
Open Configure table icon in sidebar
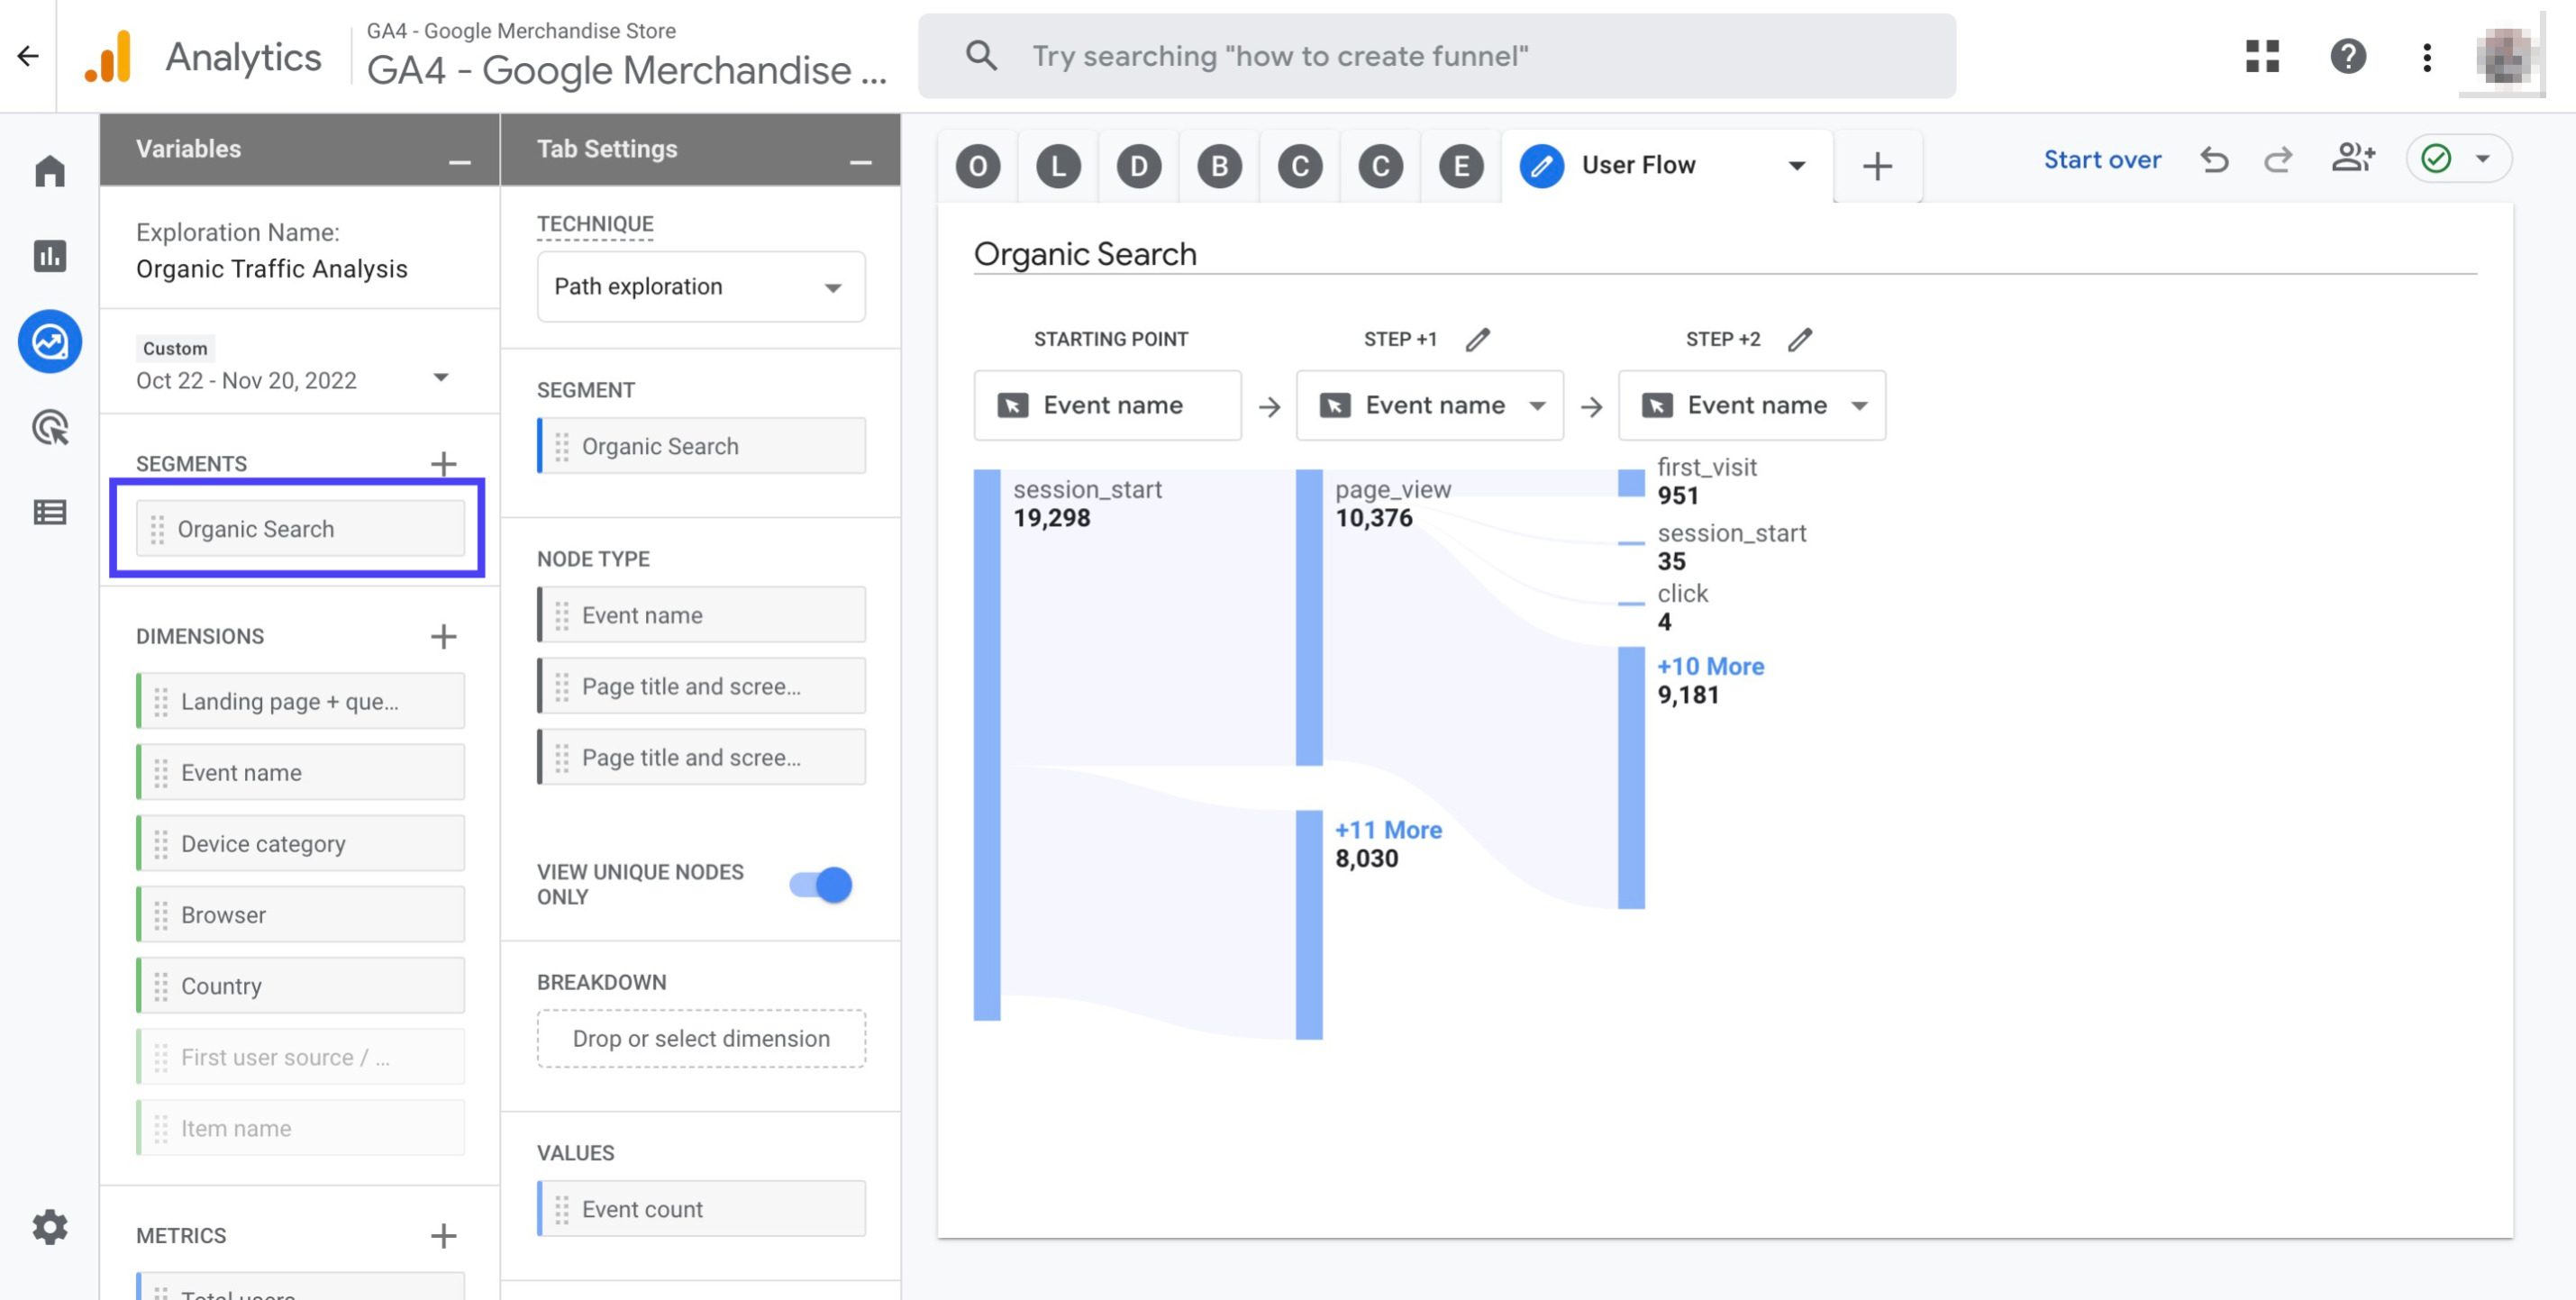[x=50, y=512]
